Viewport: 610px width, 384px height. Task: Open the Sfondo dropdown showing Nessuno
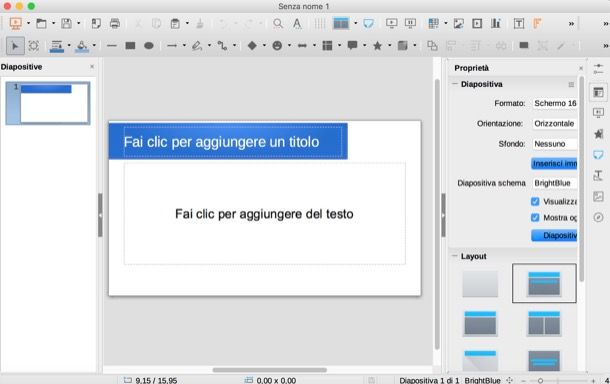(554, 144)
